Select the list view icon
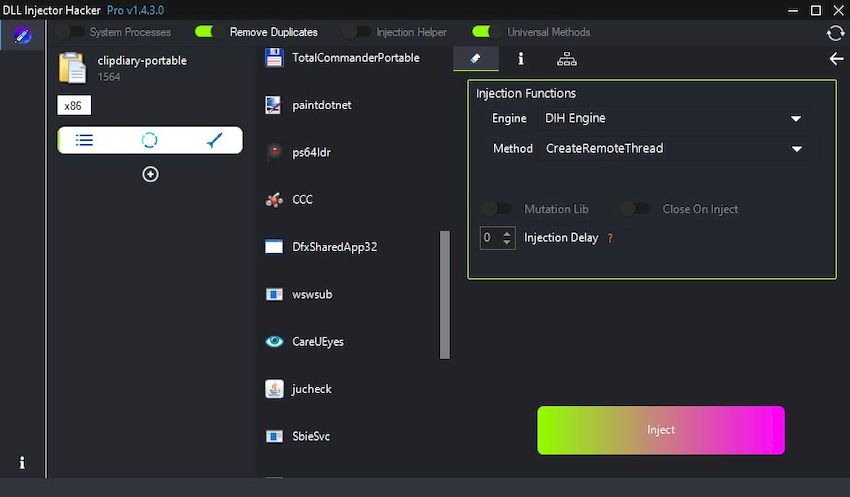 [x=84, y=140]
